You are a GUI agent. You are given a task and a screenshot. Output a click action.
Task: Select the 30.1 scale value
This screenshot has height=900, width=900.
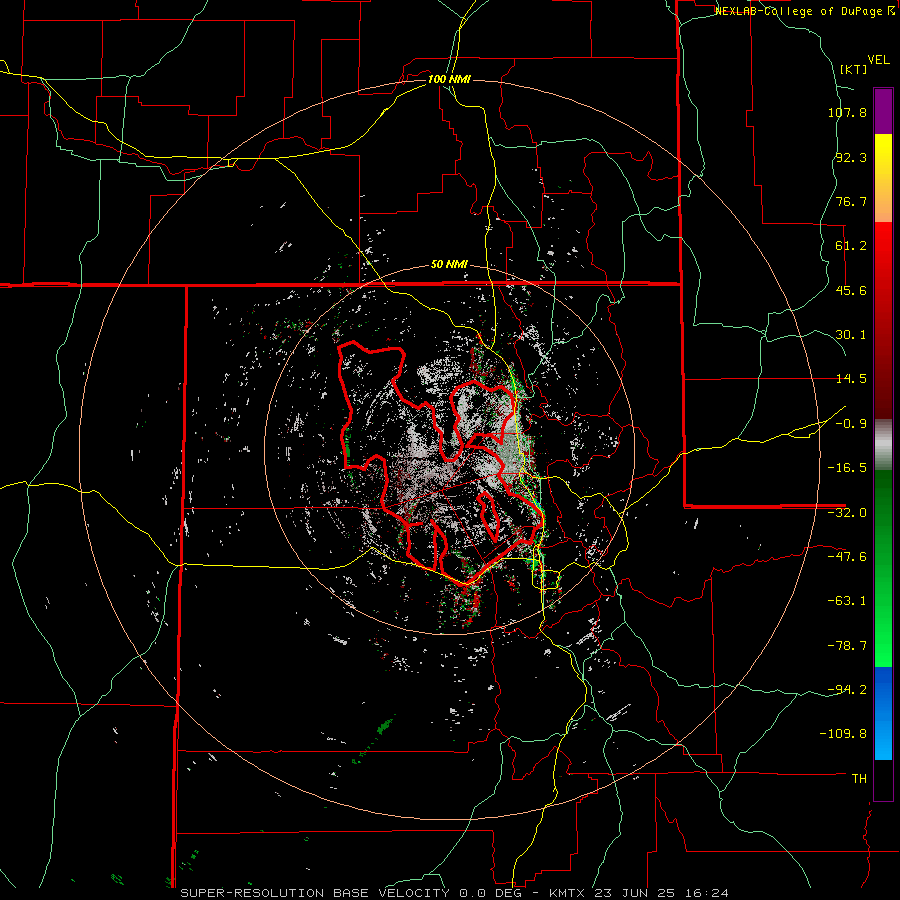[x=851, y=335]
